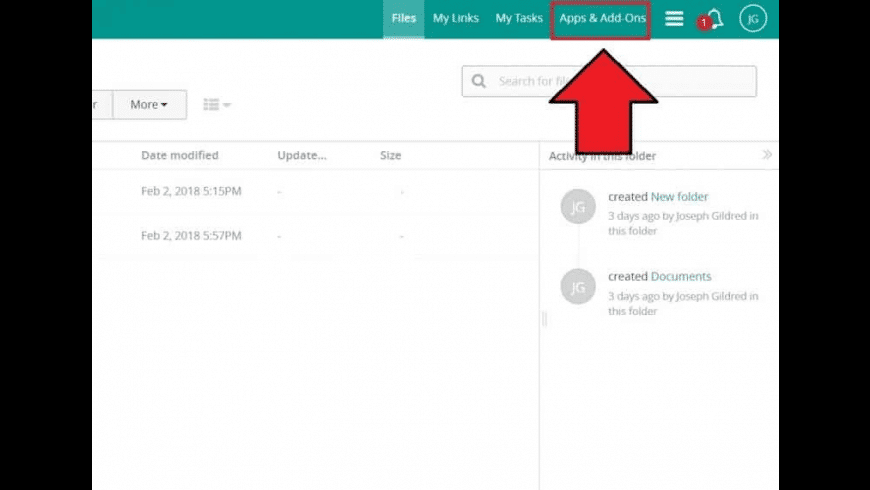Open the Documents link in activity
This screenshot has width=870, height=490.
point(681,276)
